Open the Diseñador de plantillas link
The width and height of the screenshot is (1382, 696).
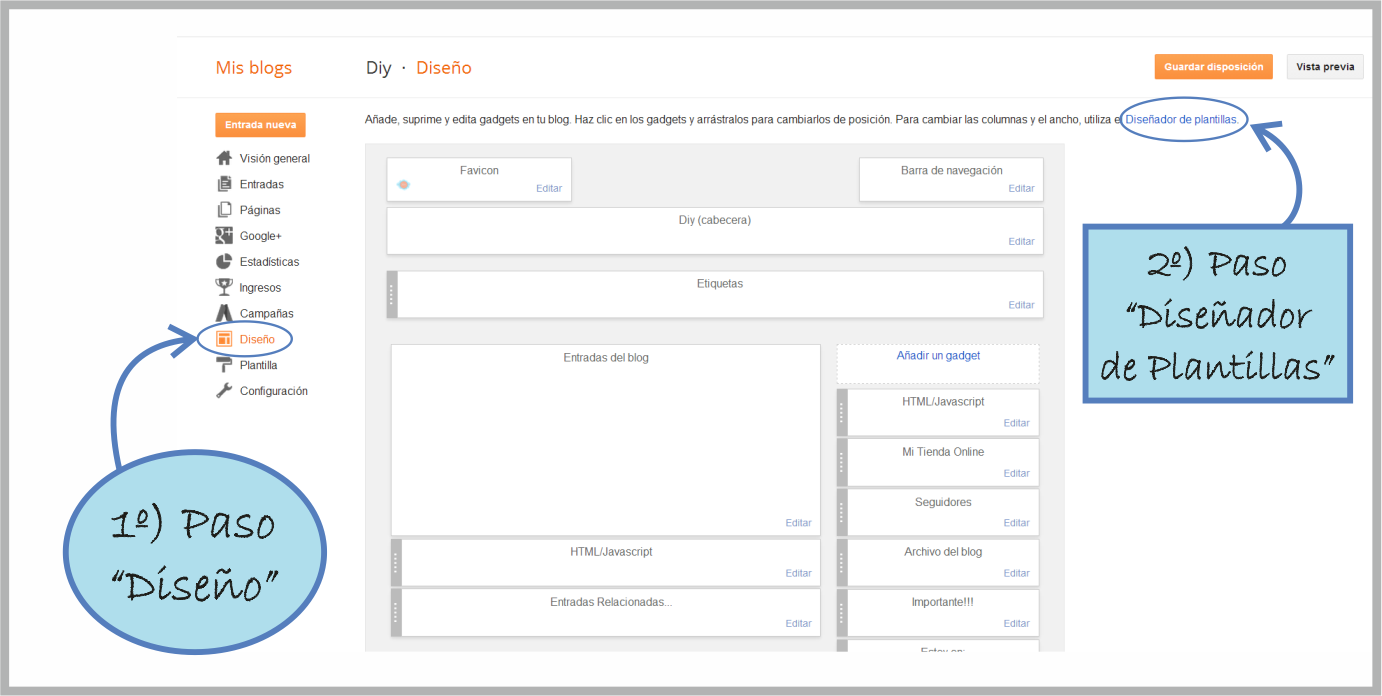(x=1182, y=119)
